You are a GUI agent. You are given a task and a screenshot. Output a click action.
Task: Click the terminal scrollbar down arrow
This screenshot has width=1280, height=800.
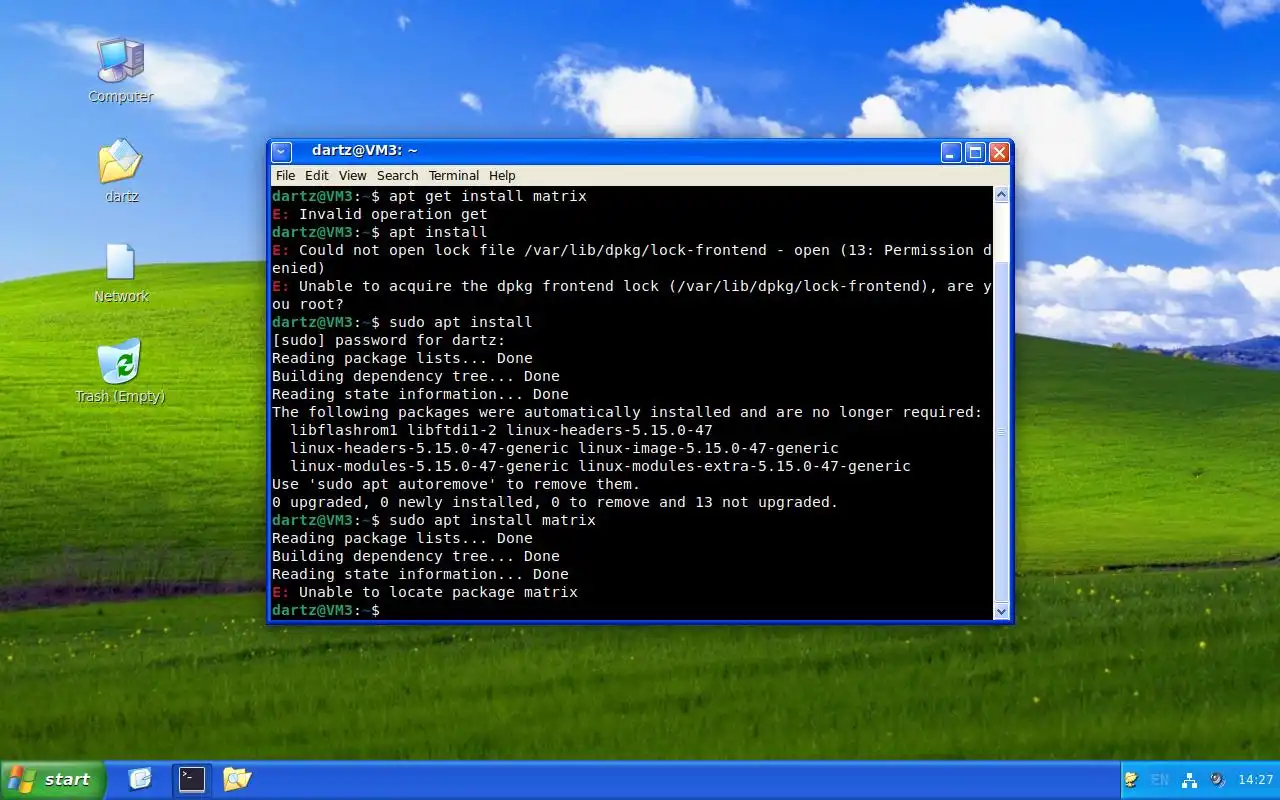1001,610
